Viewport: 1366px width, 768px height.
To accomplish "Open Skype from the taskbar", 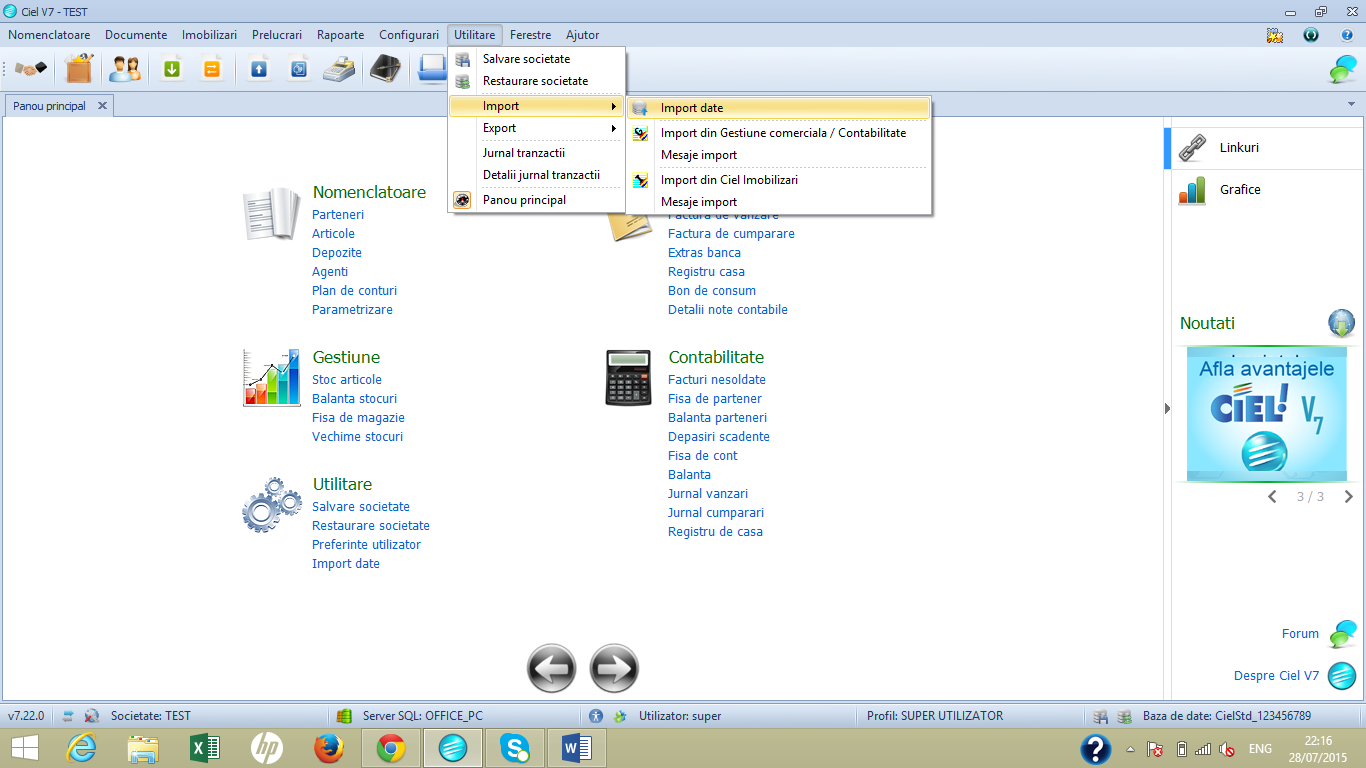I will point(515,748).
